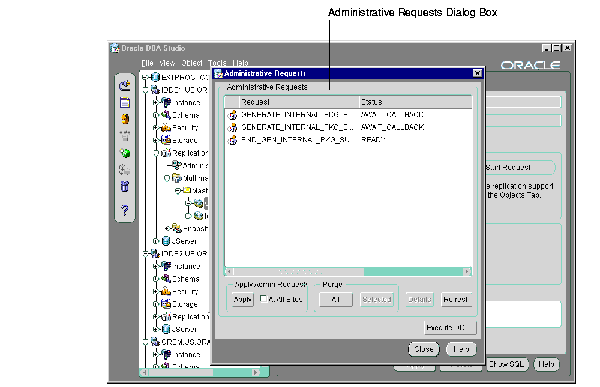Viewport: 600px width, 387px height.
Task: Click Apply in the Apply Admin Requests group
Action: point(243,299)
